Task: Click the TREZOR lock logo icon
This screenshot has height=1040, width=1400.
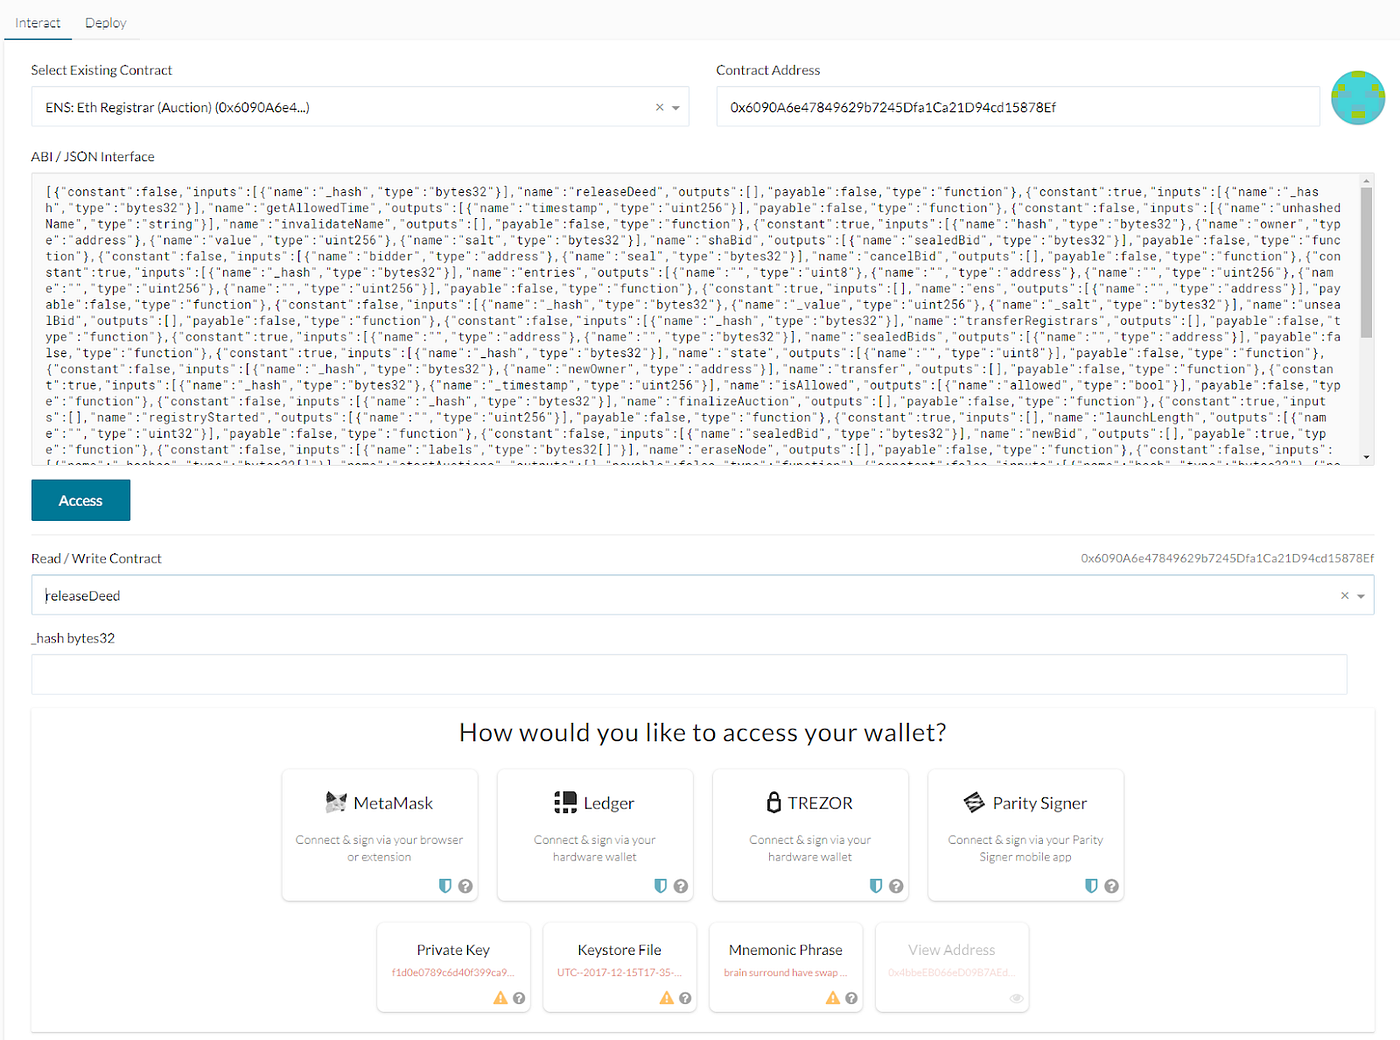Action: click(x=774, y=802)
